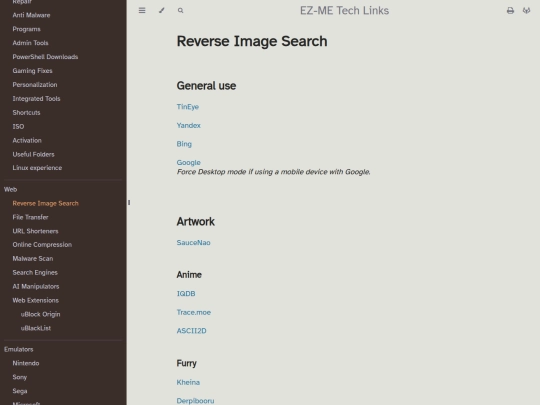Click the Reverse Image Search page title
This screenshot has width=540, height=405.
point(252,41)
